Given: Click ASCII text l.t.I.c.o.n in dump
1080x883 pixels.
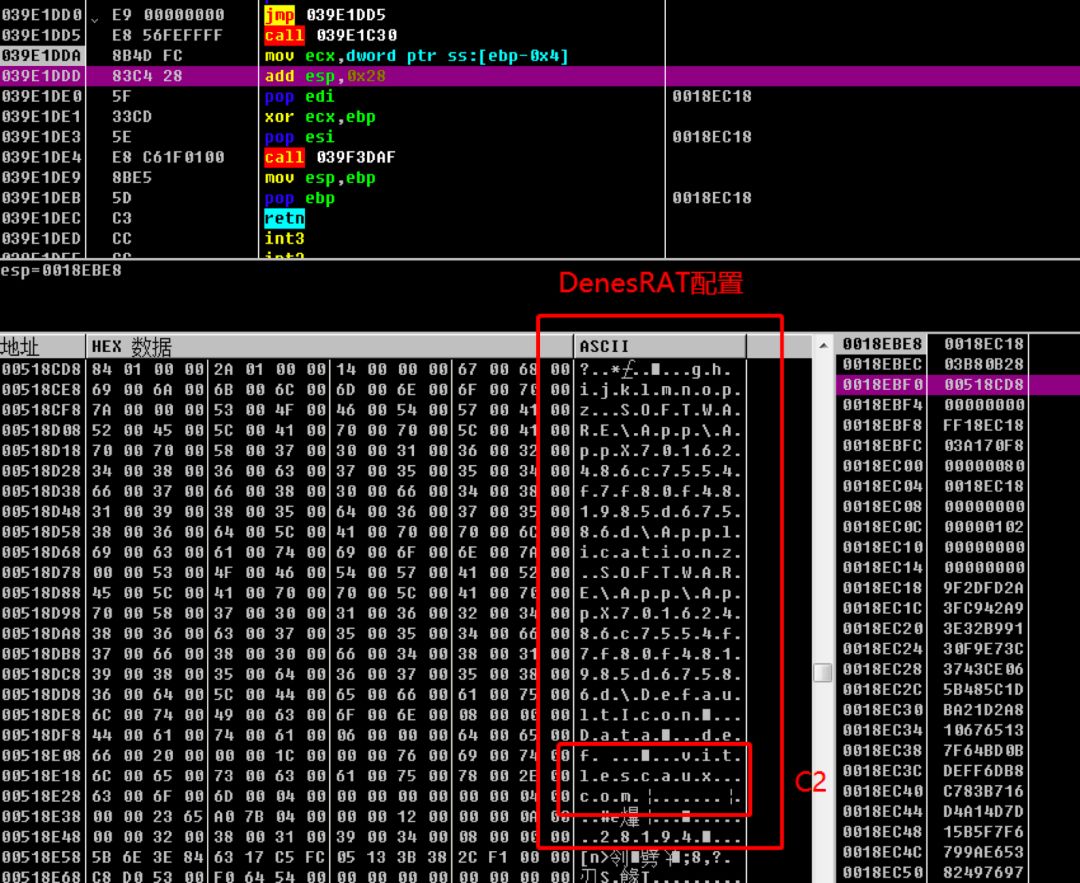Looking at the screenshot, I should click(635, 716).
